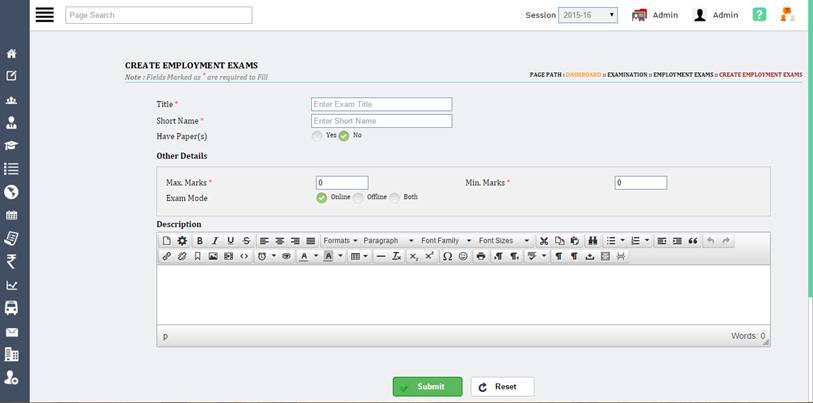The width and height of the screenshot is (813, 403).
Task: Click the Title input field
Action: tap(381, 104)
